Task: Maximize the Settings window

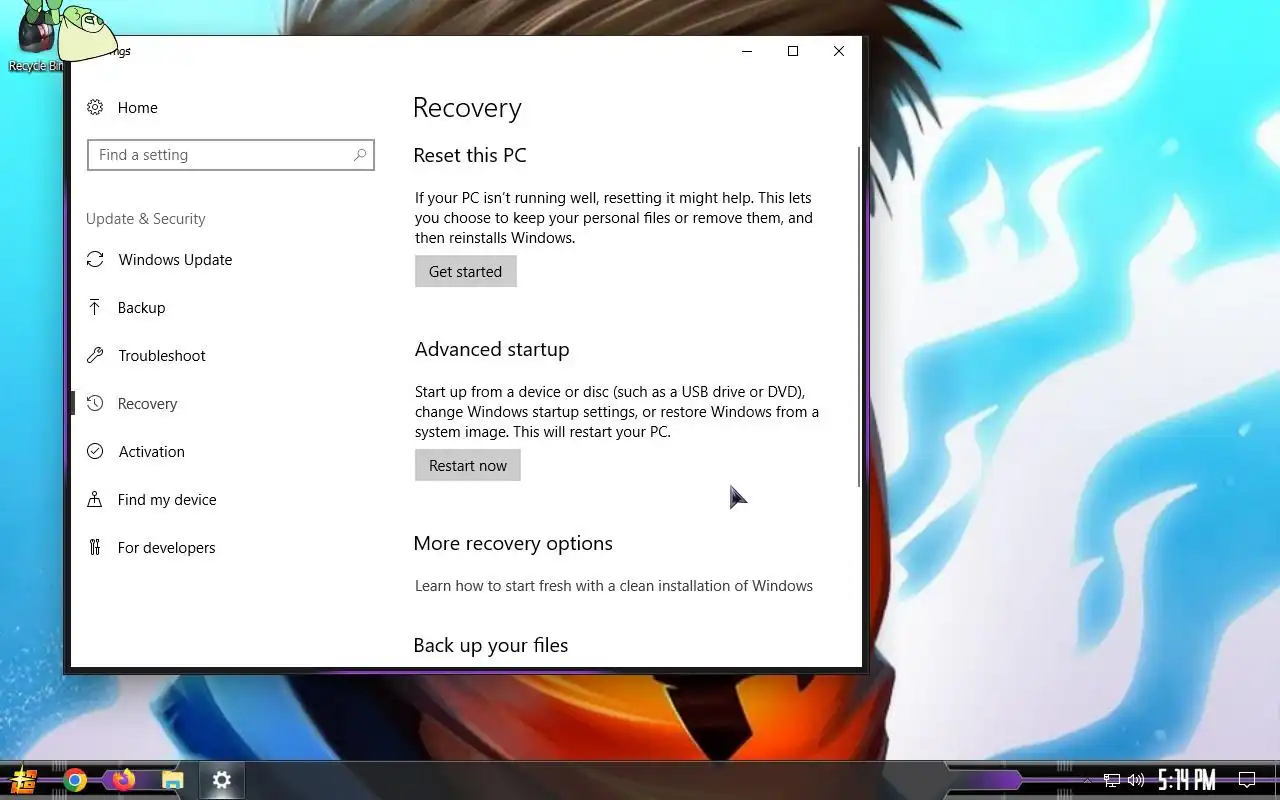Action: 793,51
